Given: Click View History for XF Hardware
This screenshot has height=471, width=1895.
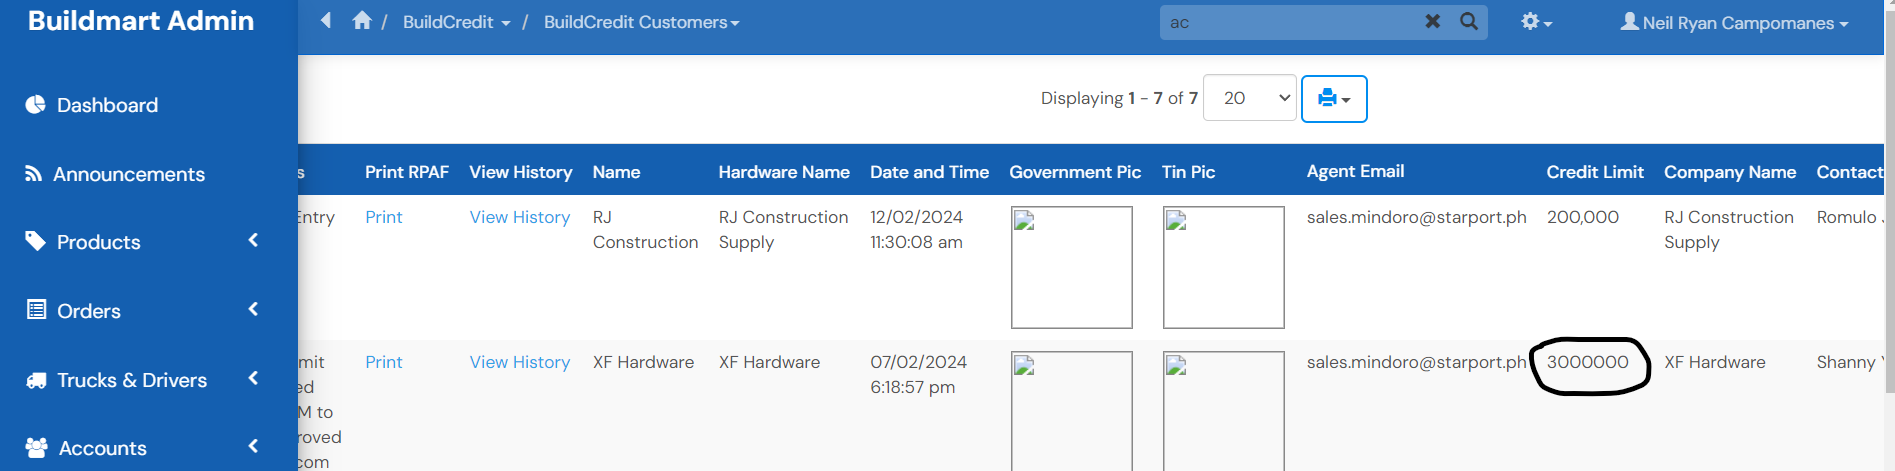Looking at the screenshot, I should point(519,362).
